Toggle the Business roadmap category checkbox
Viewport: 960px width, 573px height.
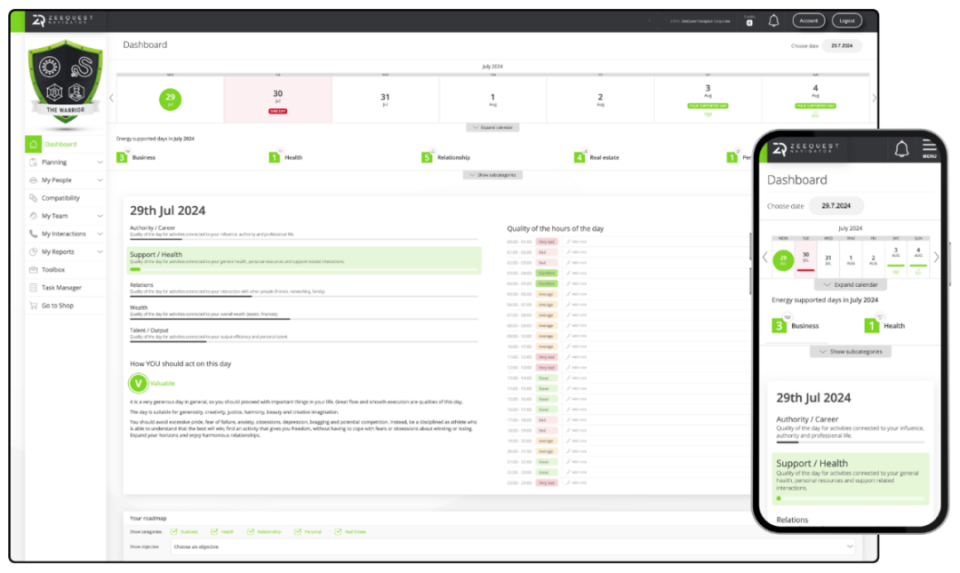(x=174, y=531)
